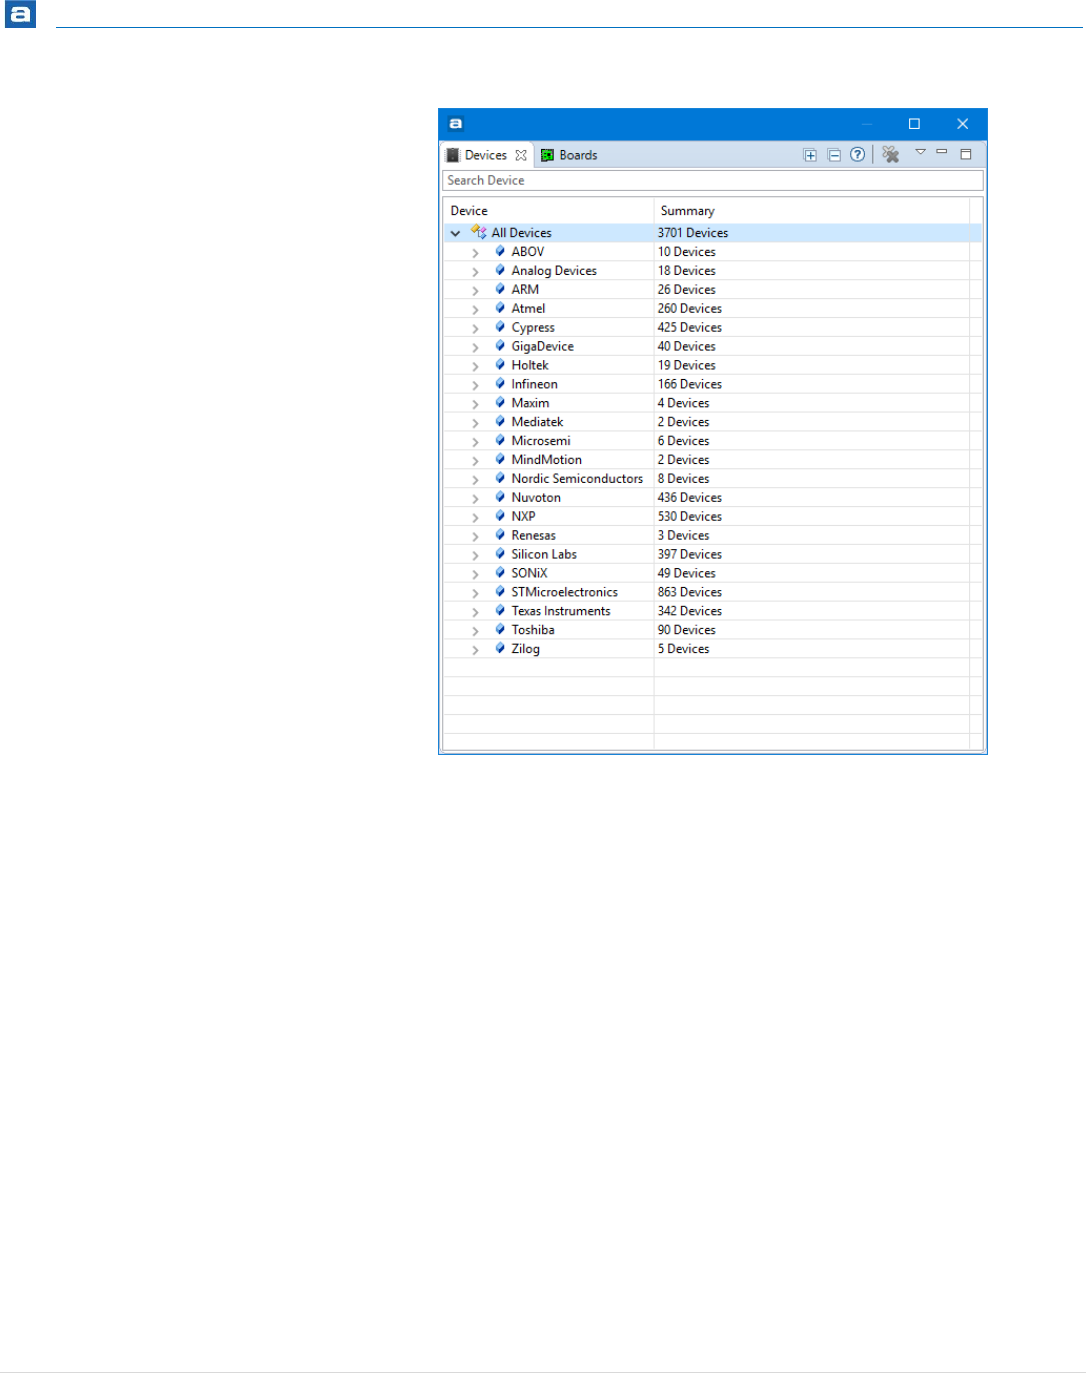The width and height of the screenshot is (1086, 1373).
Task: Select the Zilog vendor name
Action: click(525, 649)
